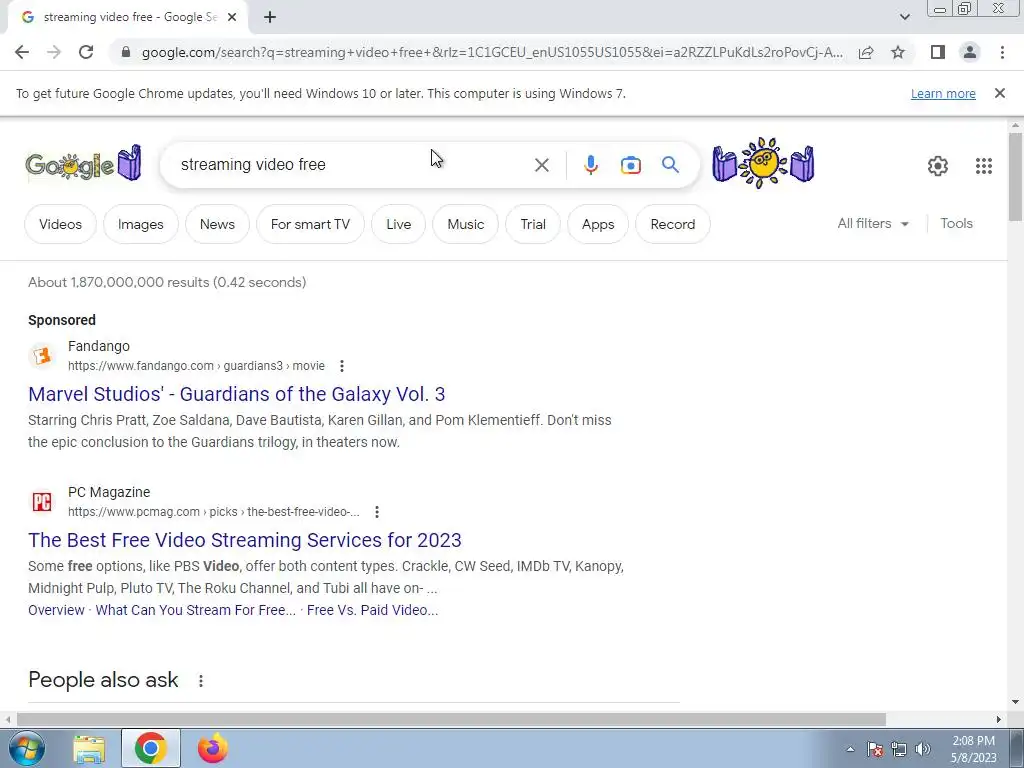Open the Google apps grid

(x=984, y=166)
